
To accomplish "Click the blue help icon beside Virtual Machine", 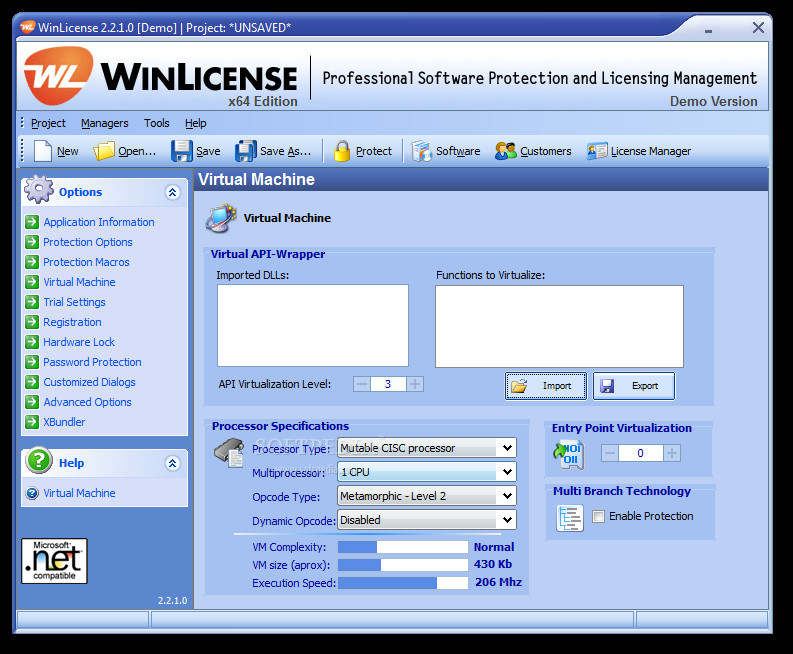I will pos(32,493).
